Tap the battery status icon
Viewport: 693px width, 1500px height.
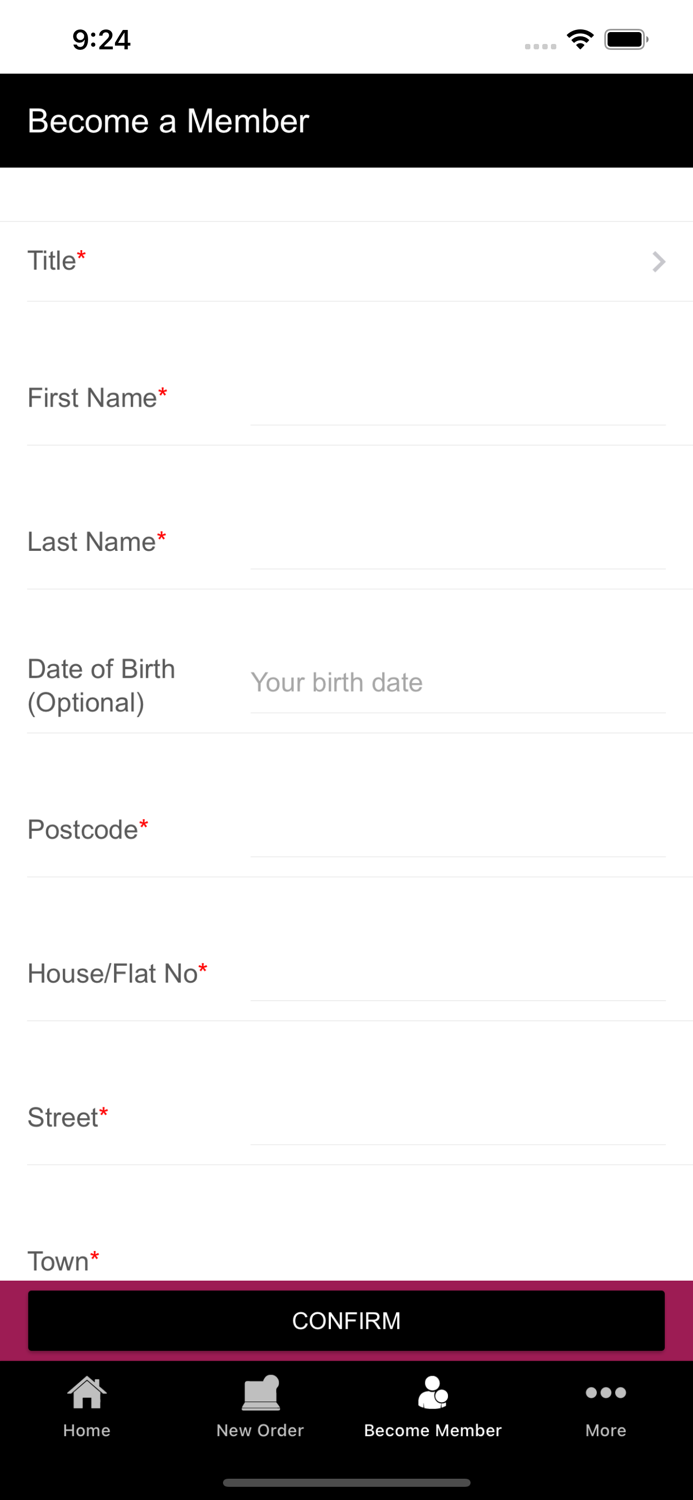[x=627, y=40]
